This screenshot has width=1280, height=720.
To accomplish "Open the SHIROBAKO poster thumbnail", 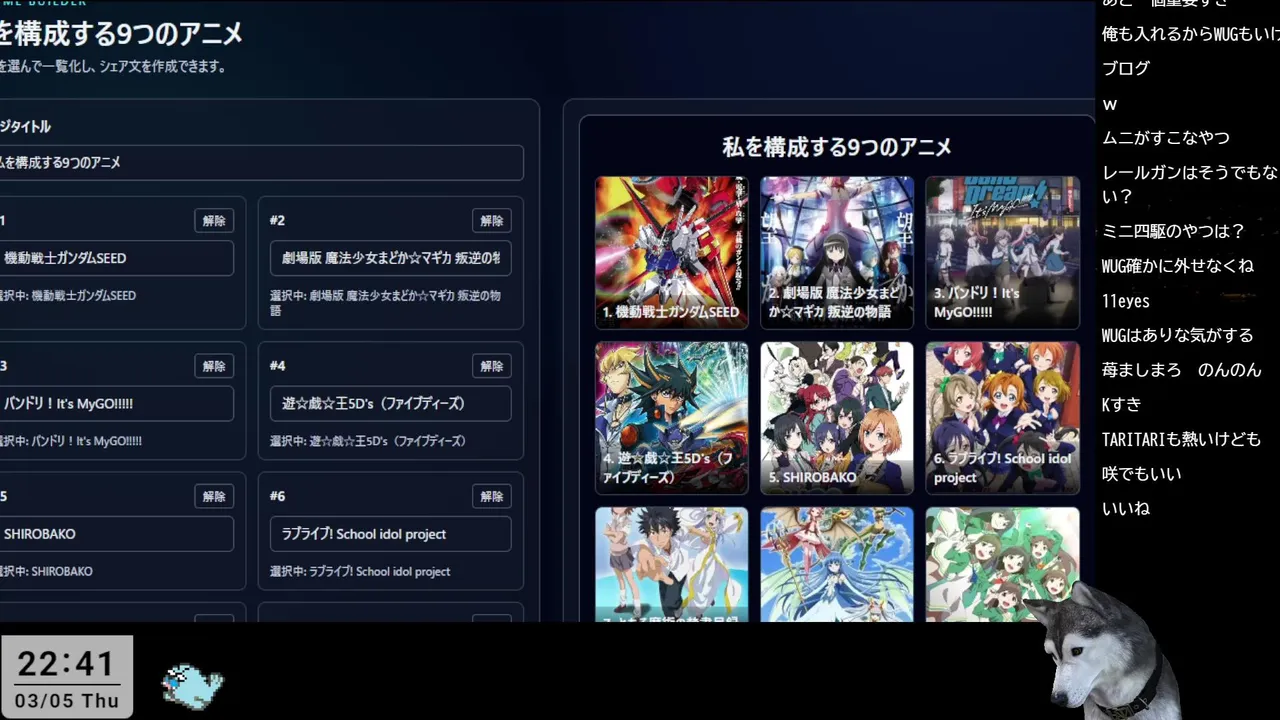I will [x=837, y=418].
